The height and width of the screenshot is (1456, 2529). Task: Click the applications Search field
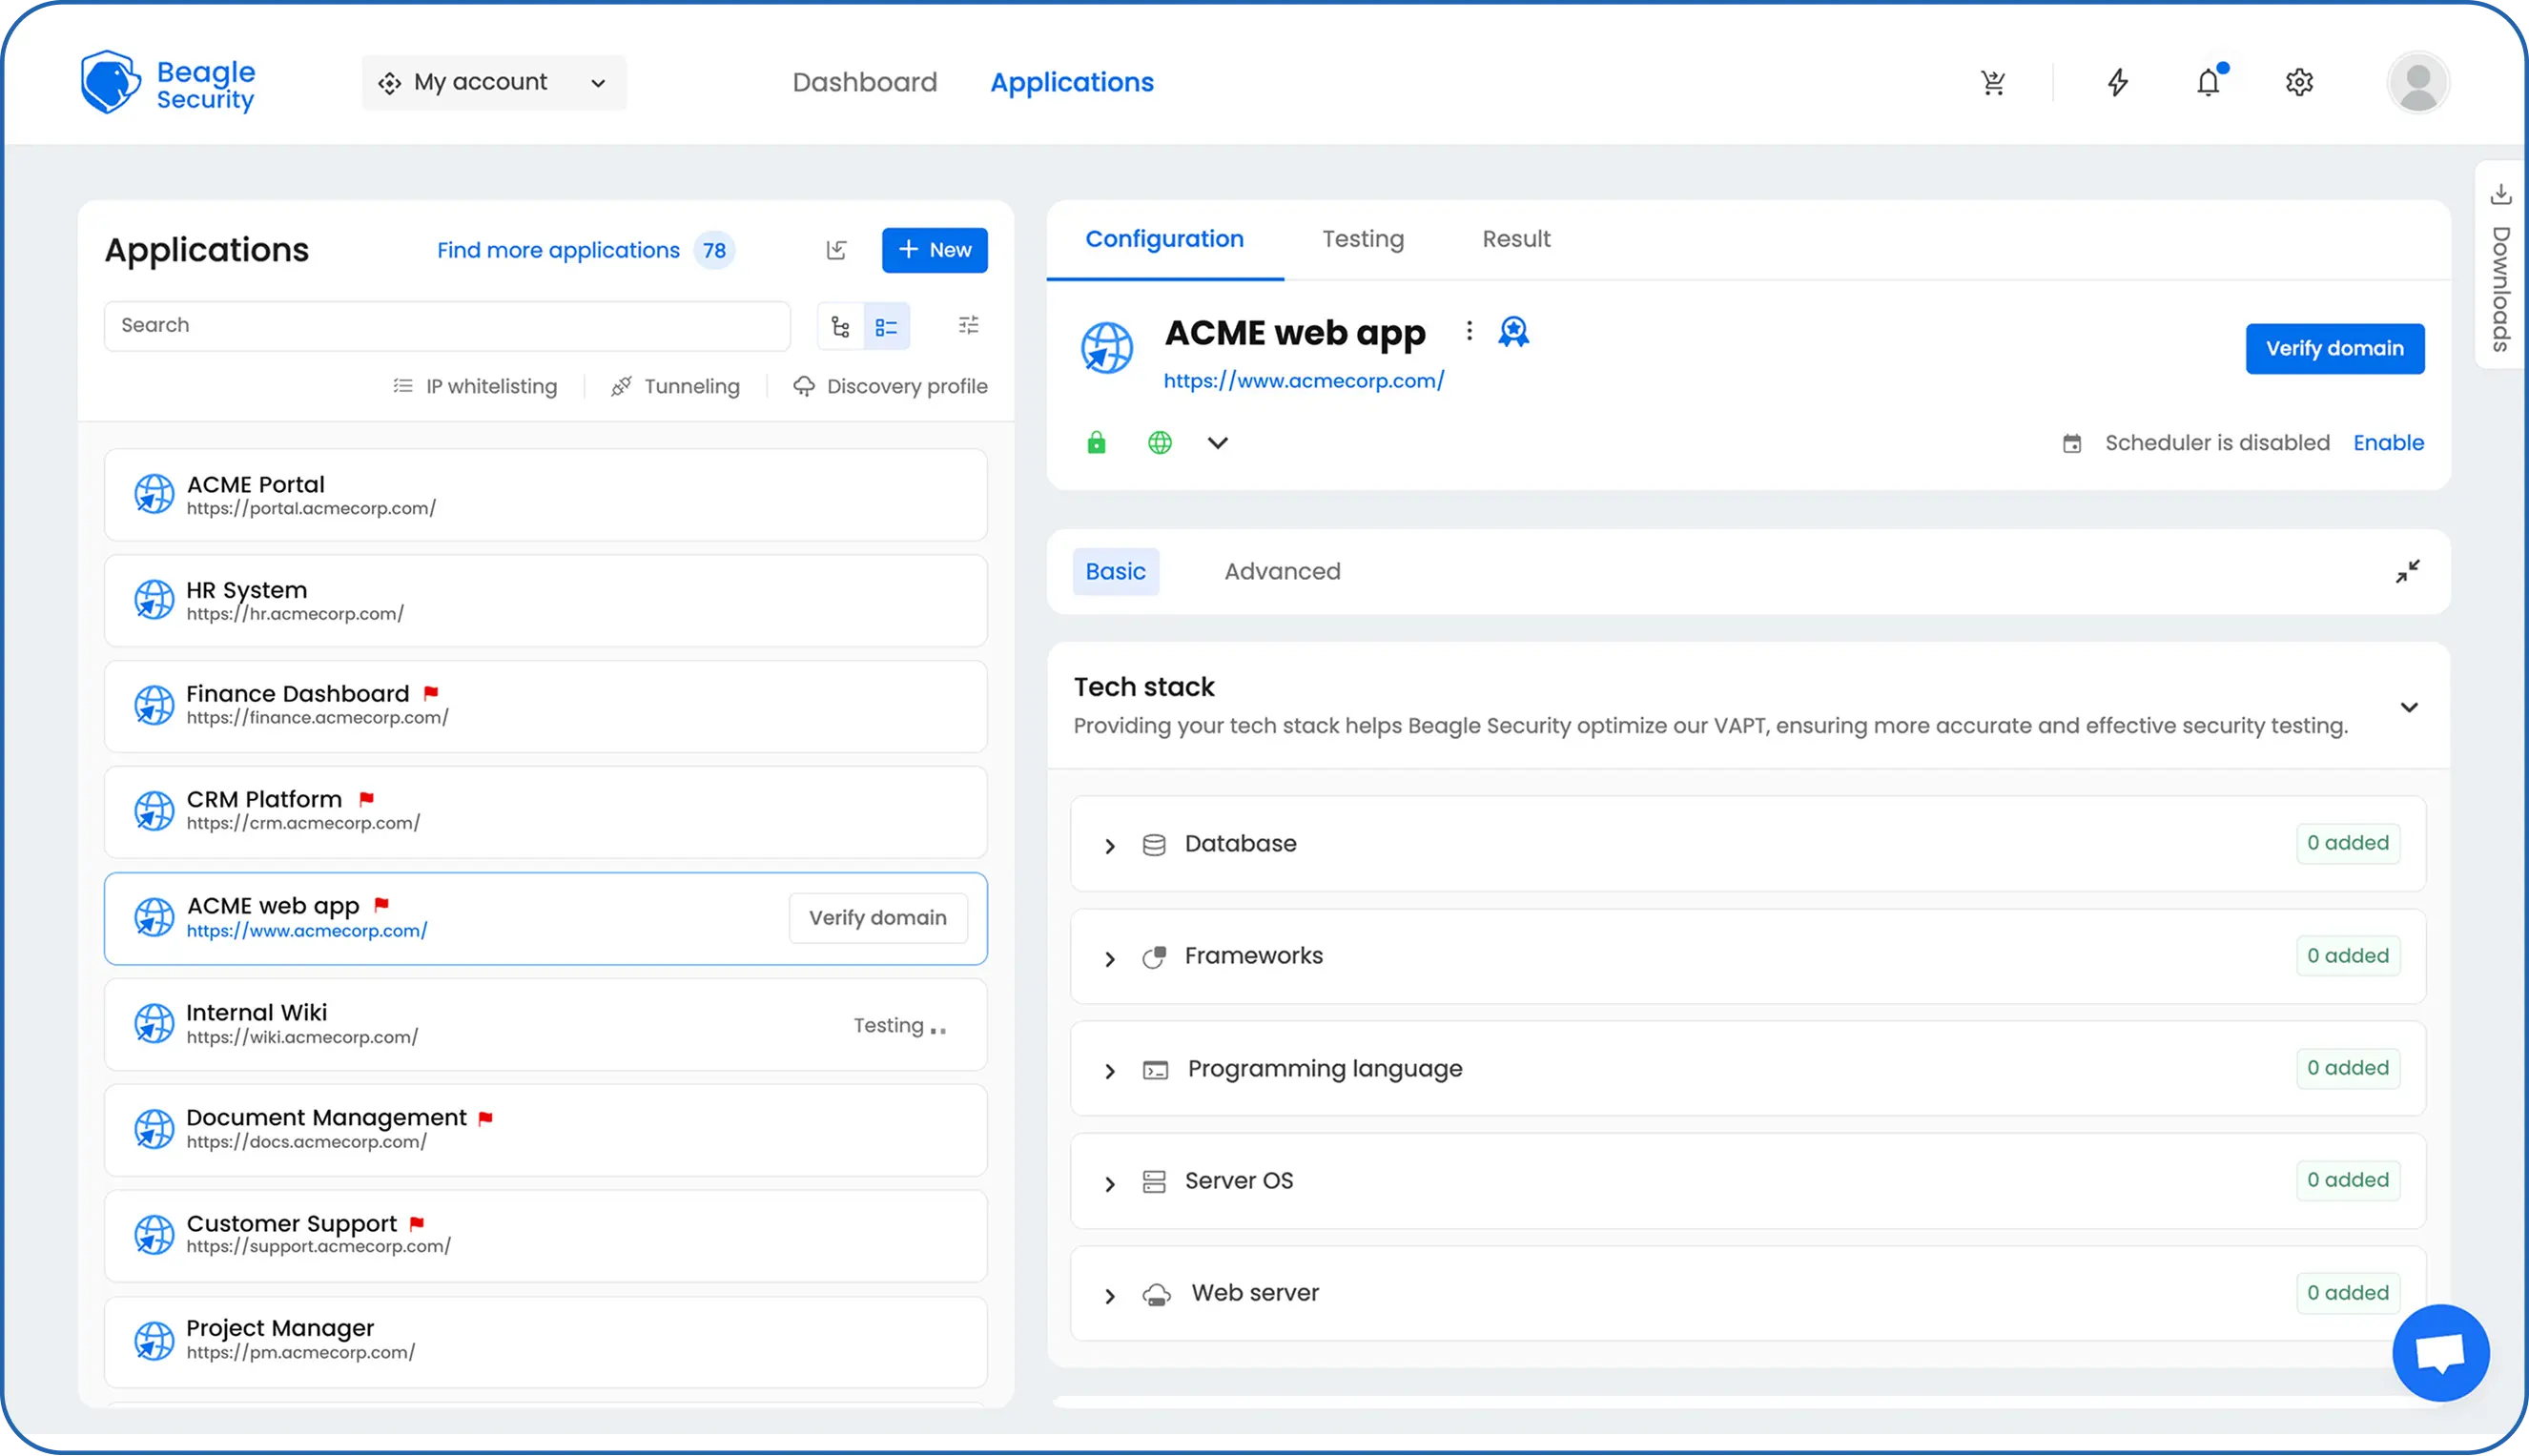coord(447,326)
